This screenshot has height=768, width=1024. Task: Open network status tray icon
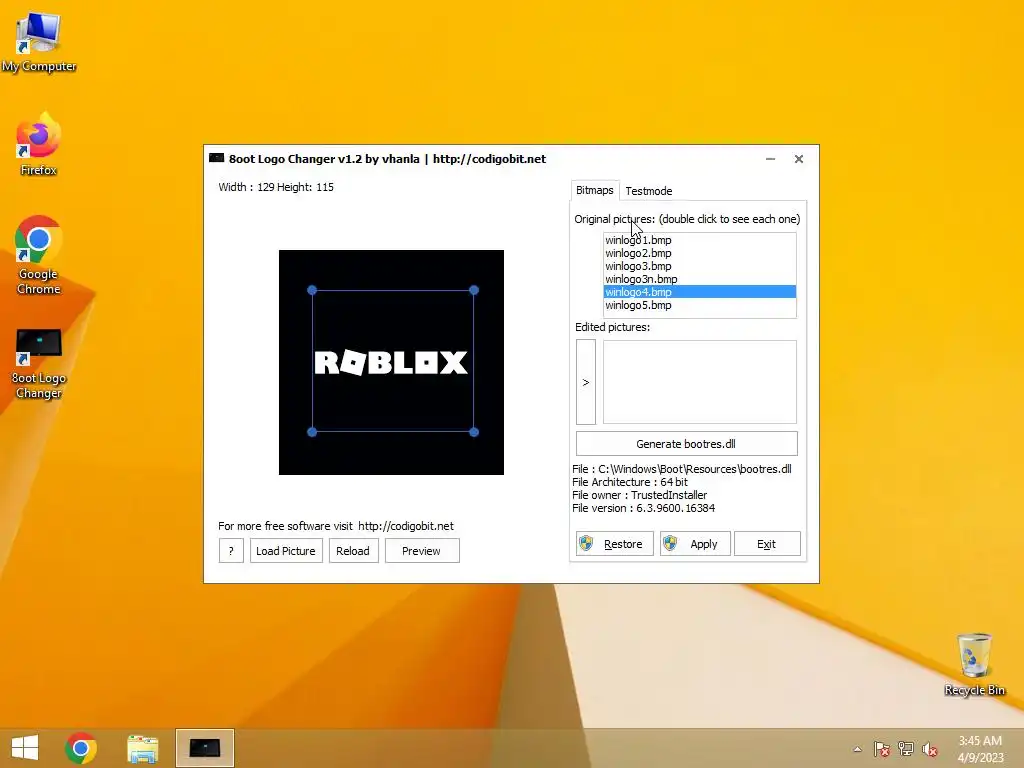point(906,749)
